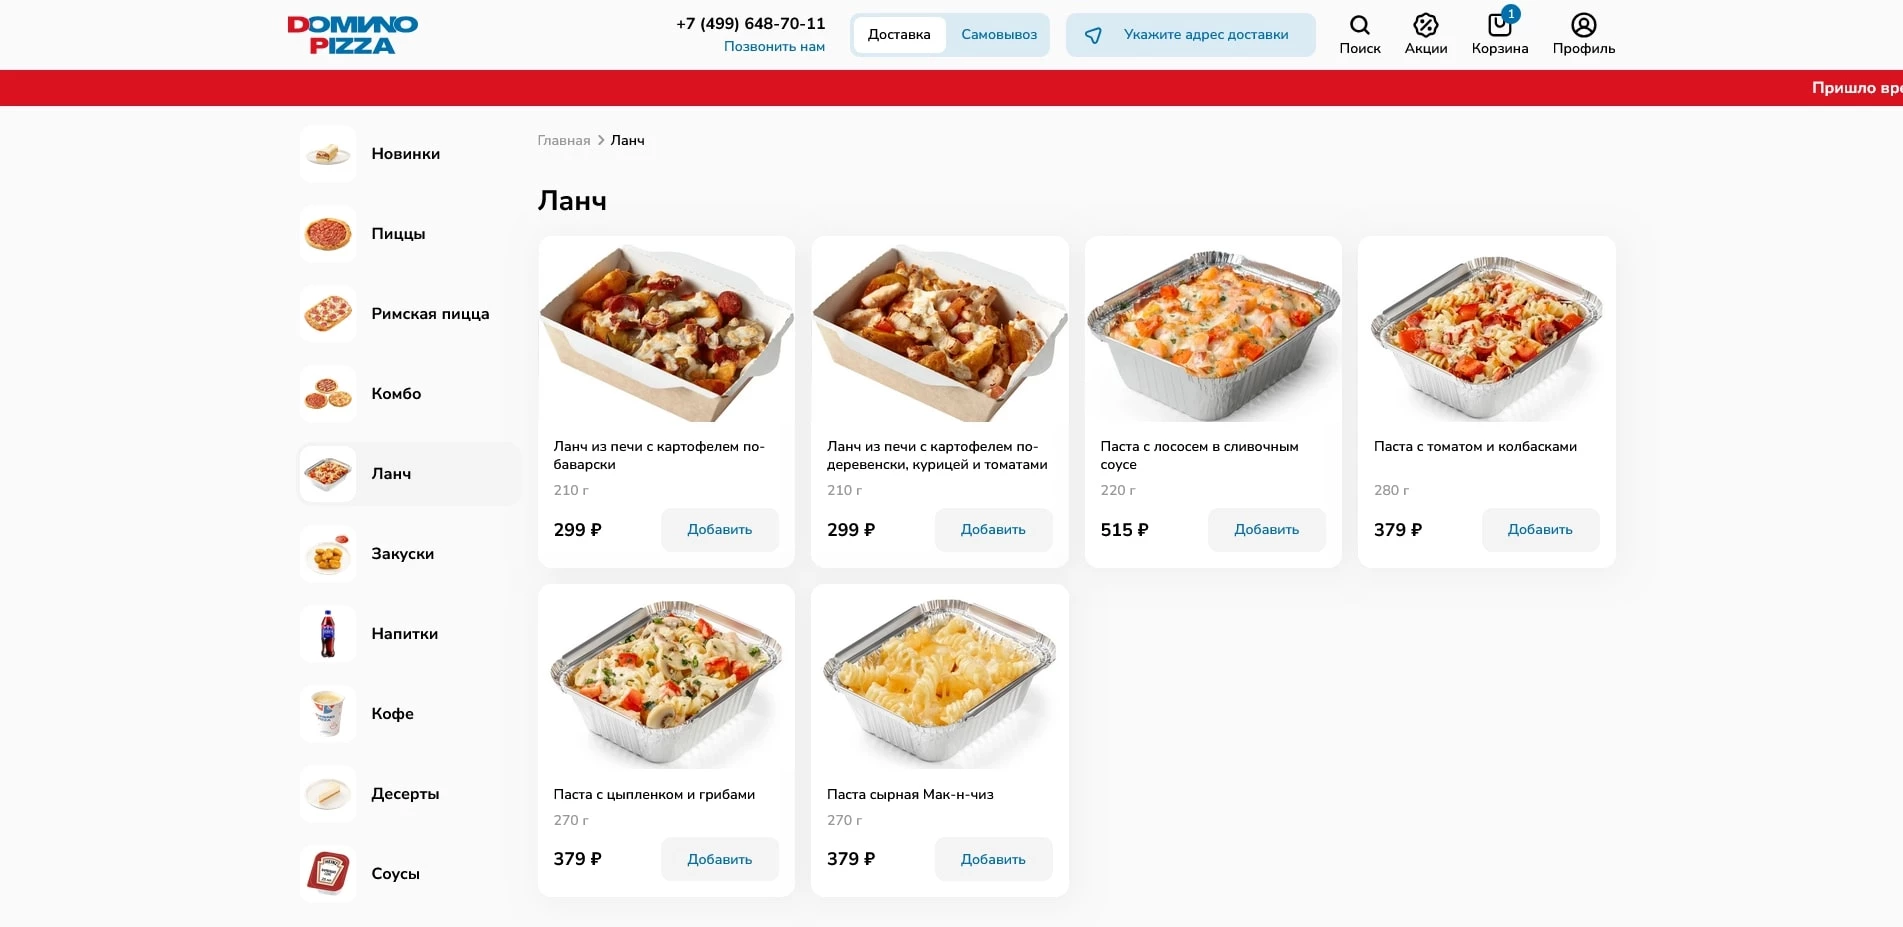Click the Позвонить нам link
The width and height of the screenshot is (1903, 927).
click(x=774, y=47)
